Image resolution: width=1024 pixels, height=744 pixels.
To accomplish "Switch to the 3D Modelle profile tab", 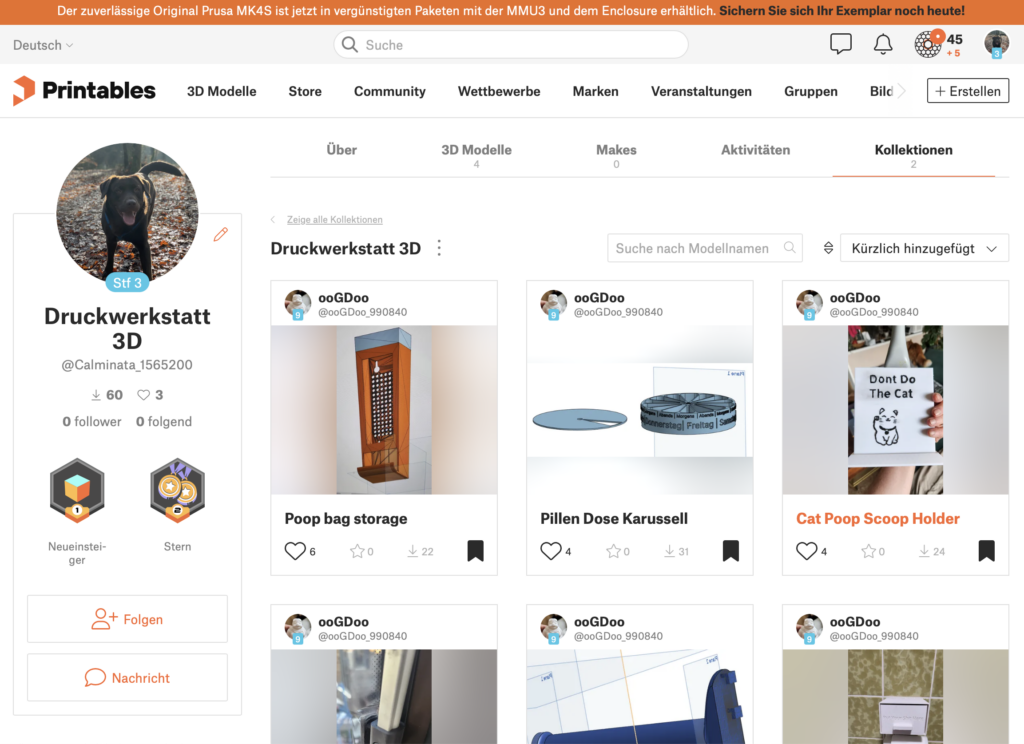I will pyautogui.click(x=476, y=156).
